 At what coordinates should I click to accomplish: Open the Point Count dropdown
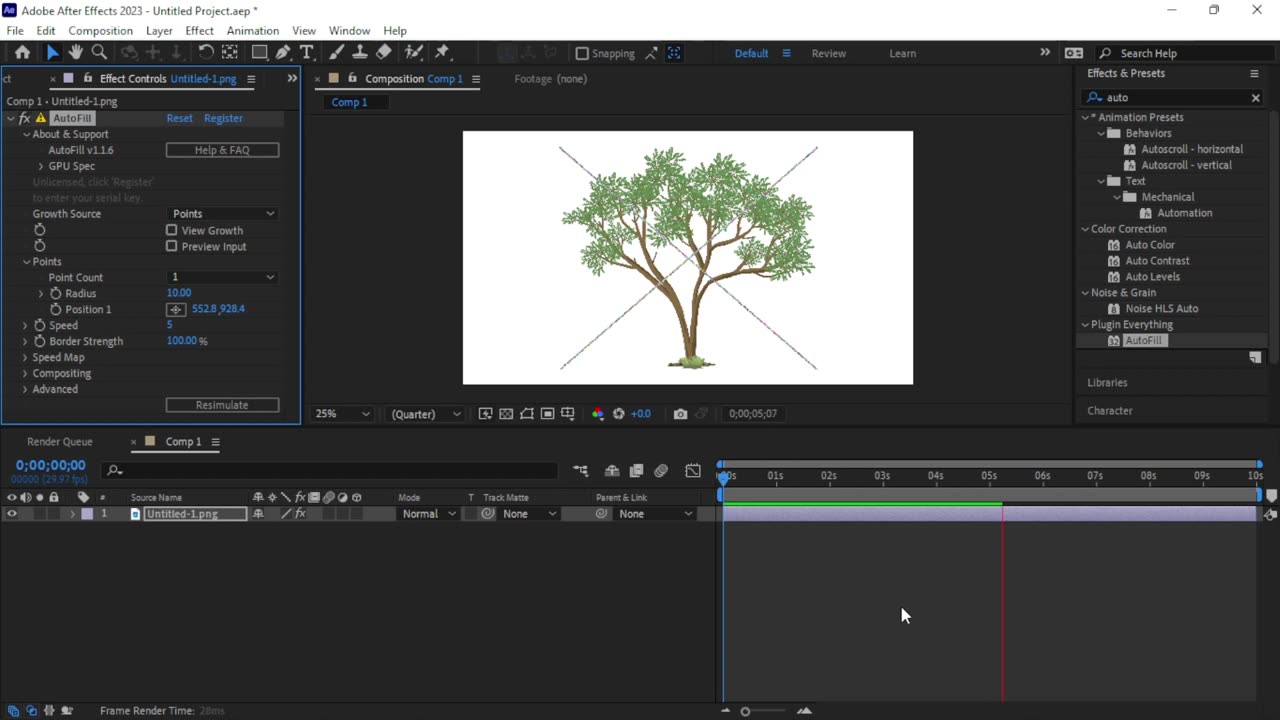[x=222, y=277]
